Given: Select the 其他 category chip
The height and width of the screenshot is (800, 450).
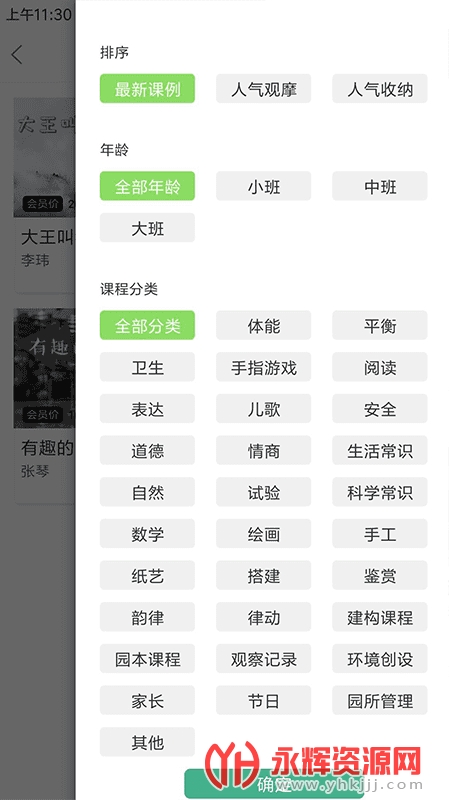Looking at the screenshot, I should [147, 742].
